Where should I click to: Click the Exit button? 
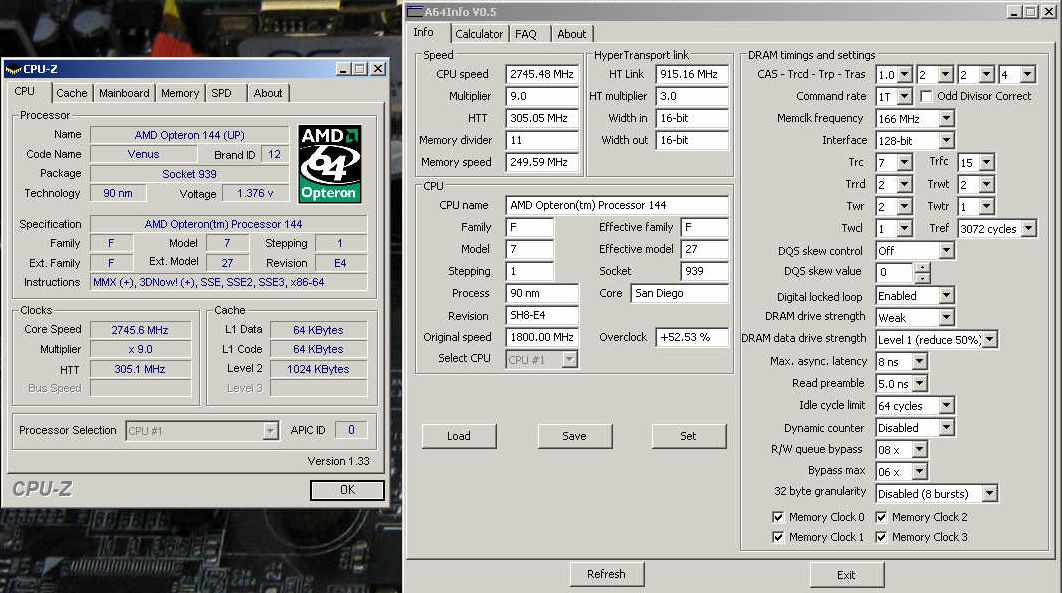click(x=846, y=575)
